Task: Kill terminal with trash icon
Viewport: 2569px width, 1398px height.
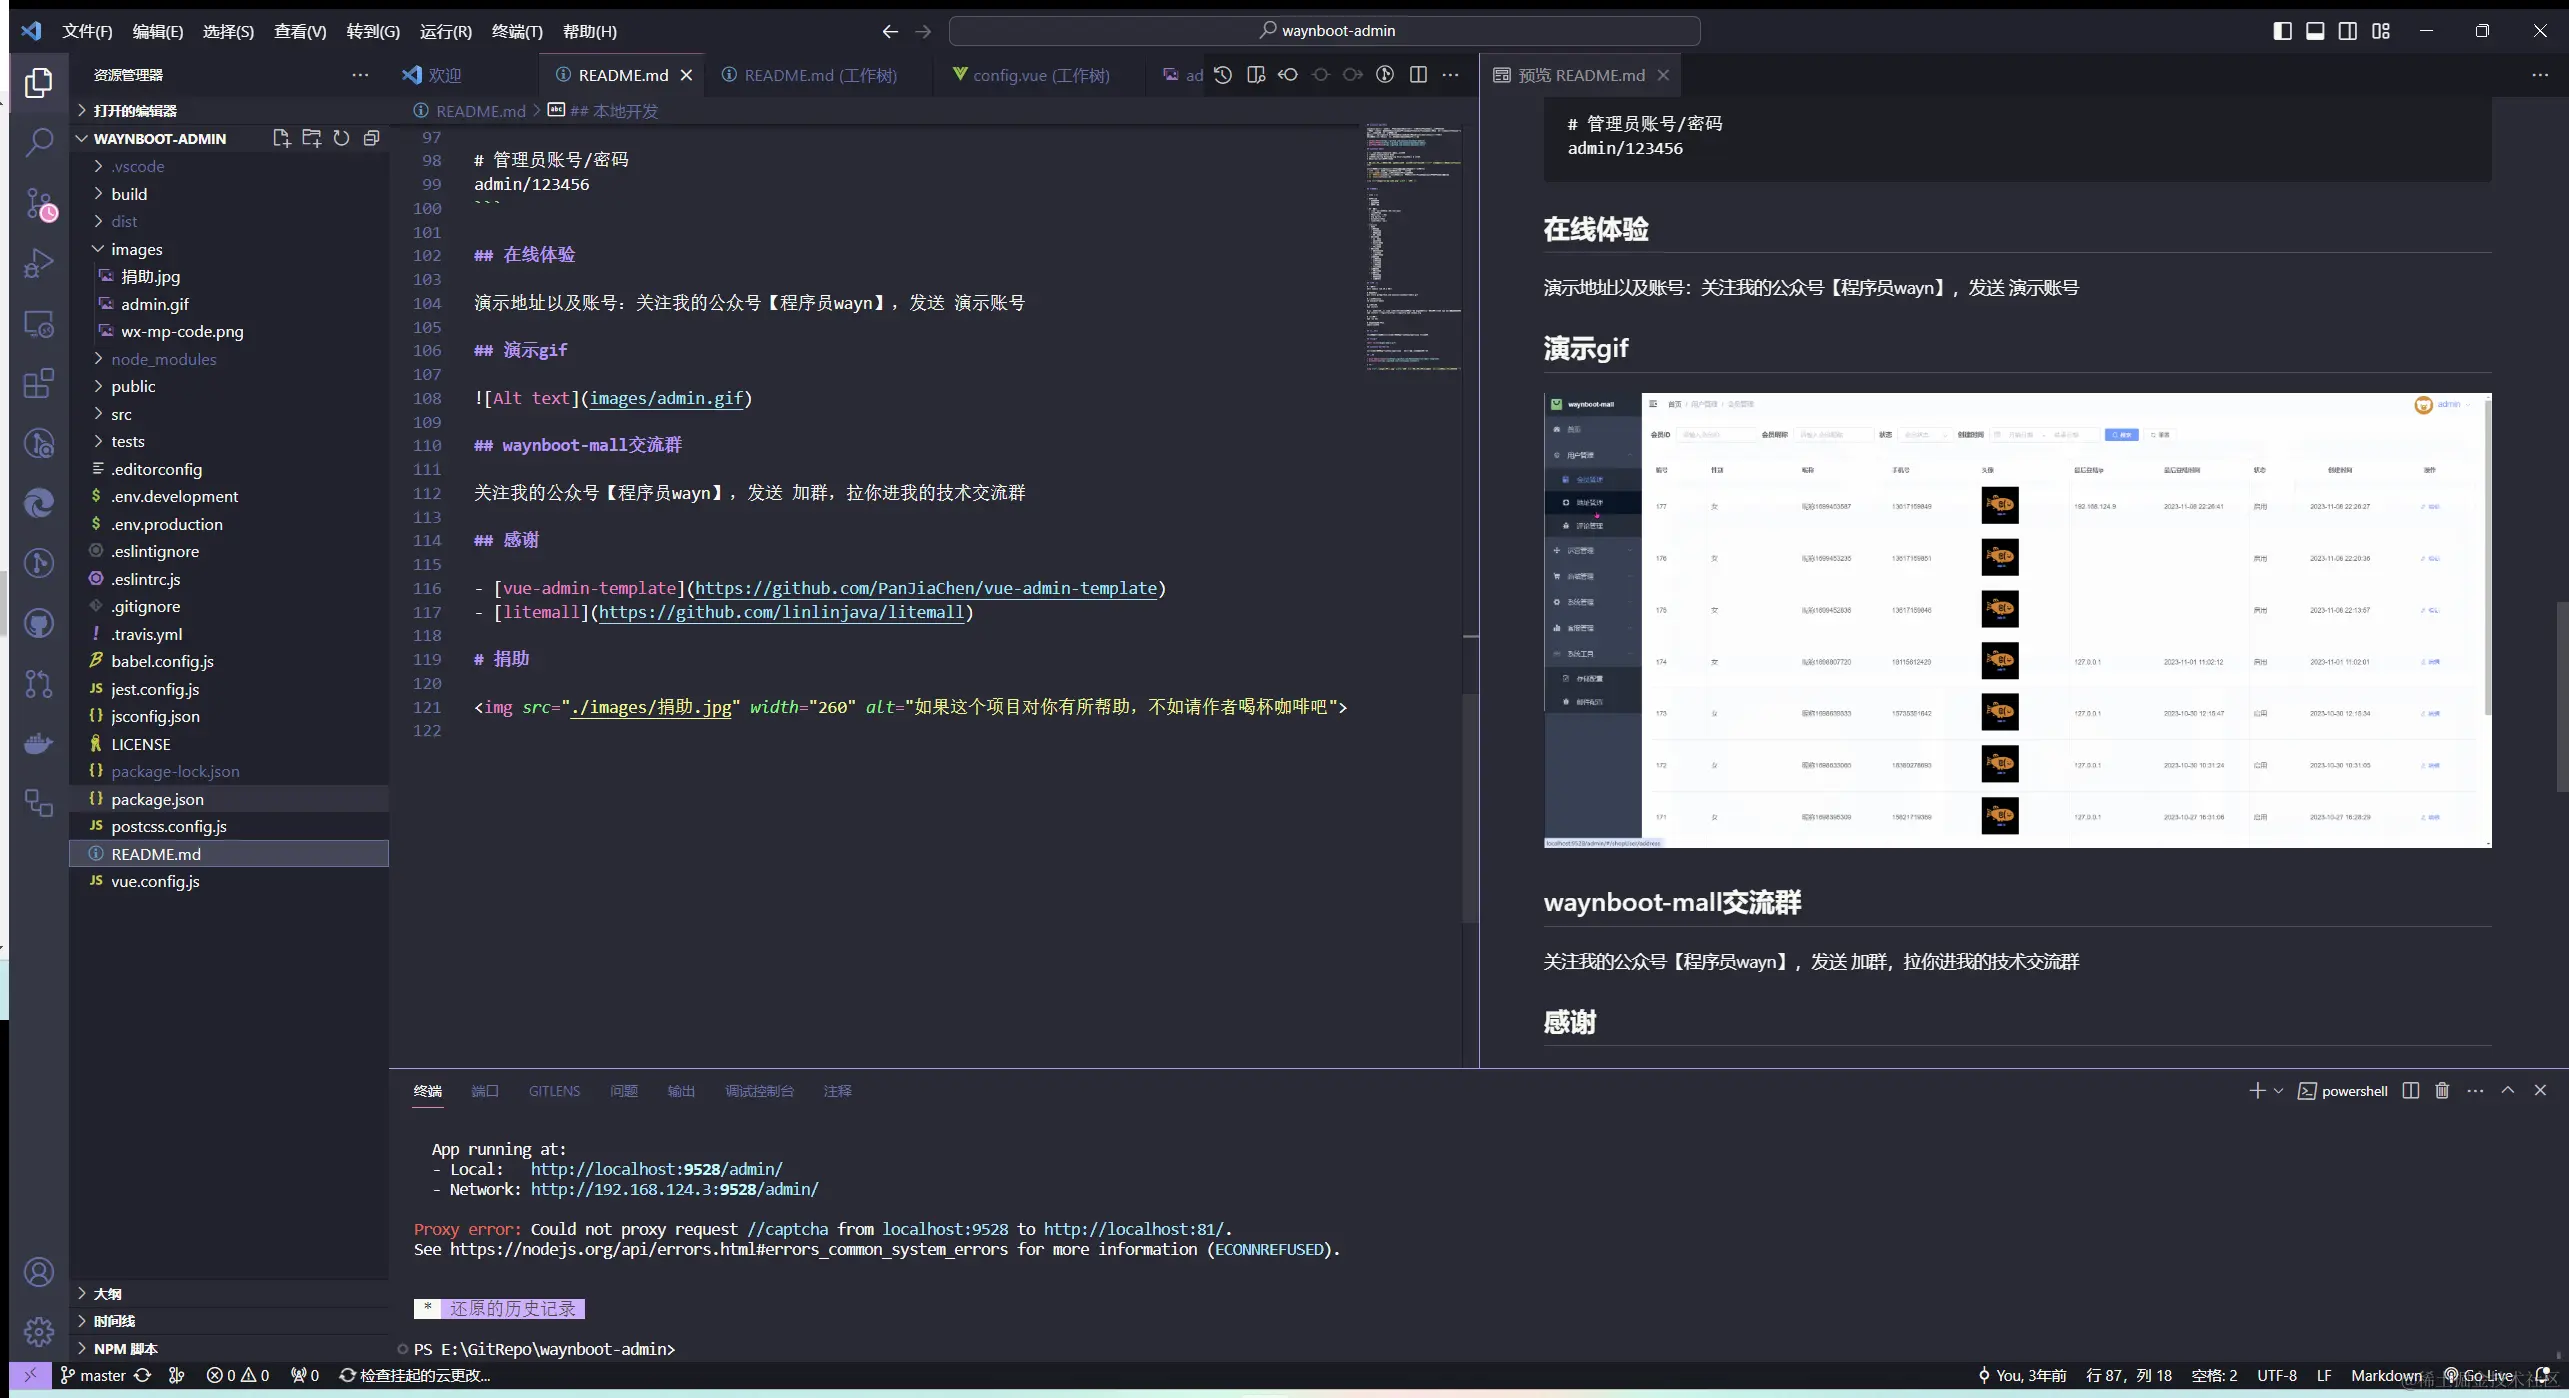Action: pyautogui.click(x=2442, y=1090)
